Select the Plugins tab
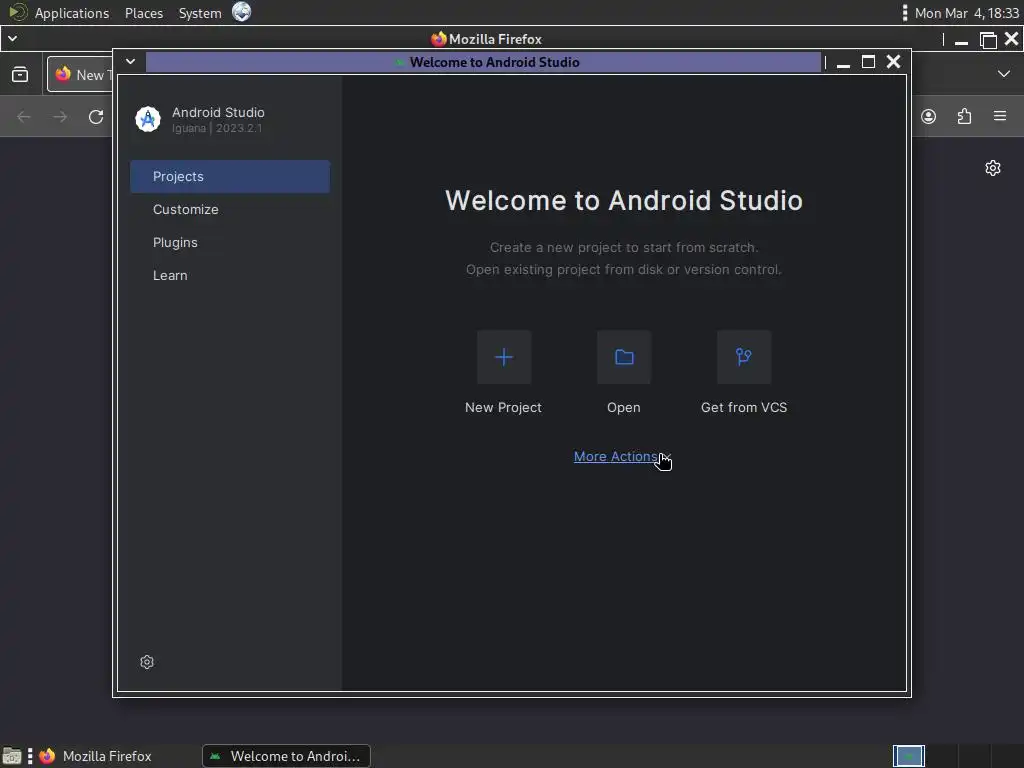Viewport: 1024px width, 768px height. click(x=230, y=242)
